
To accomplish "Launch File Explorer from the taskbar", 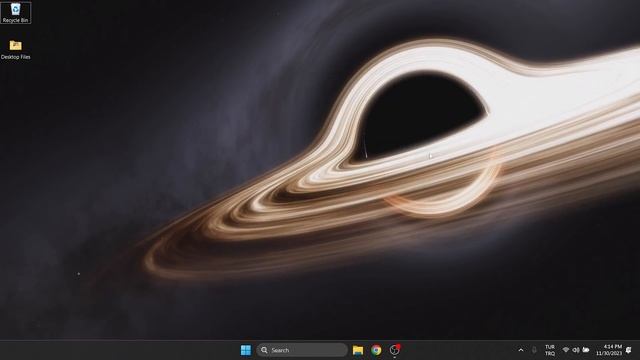I will coord(358,350).
